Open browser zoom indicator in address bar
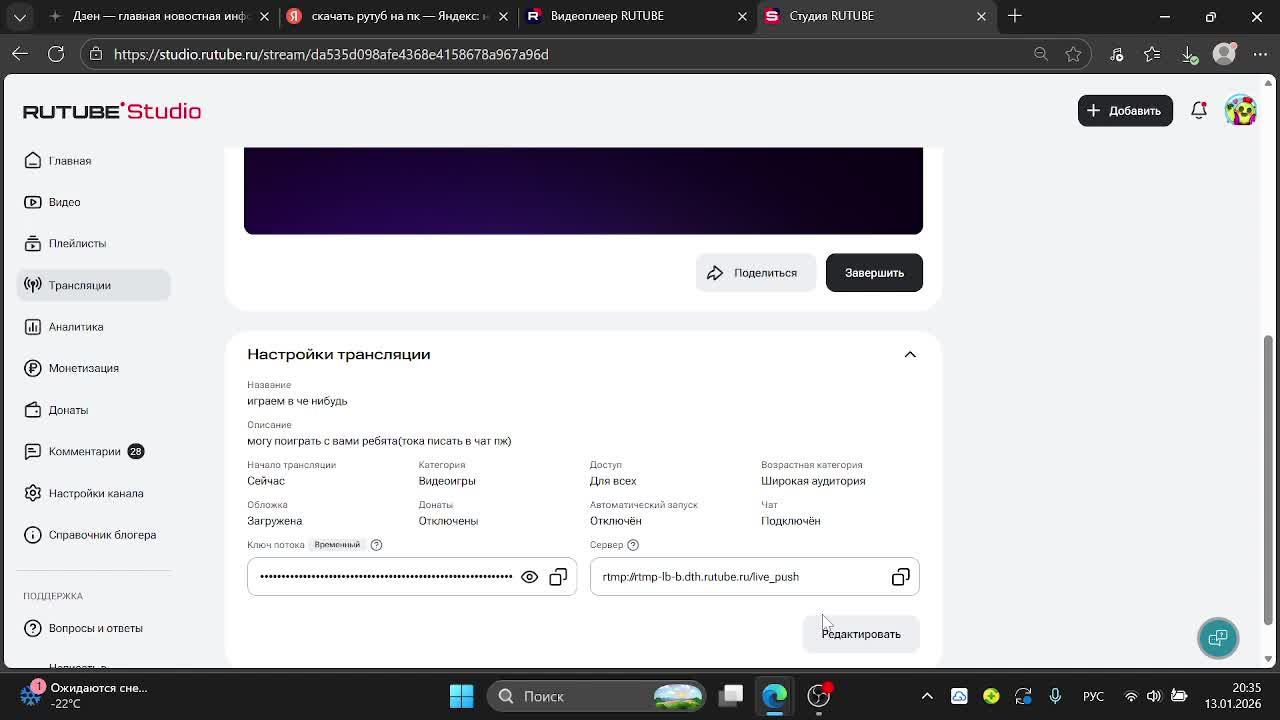1280x720 pixels. pos(1041,54)
